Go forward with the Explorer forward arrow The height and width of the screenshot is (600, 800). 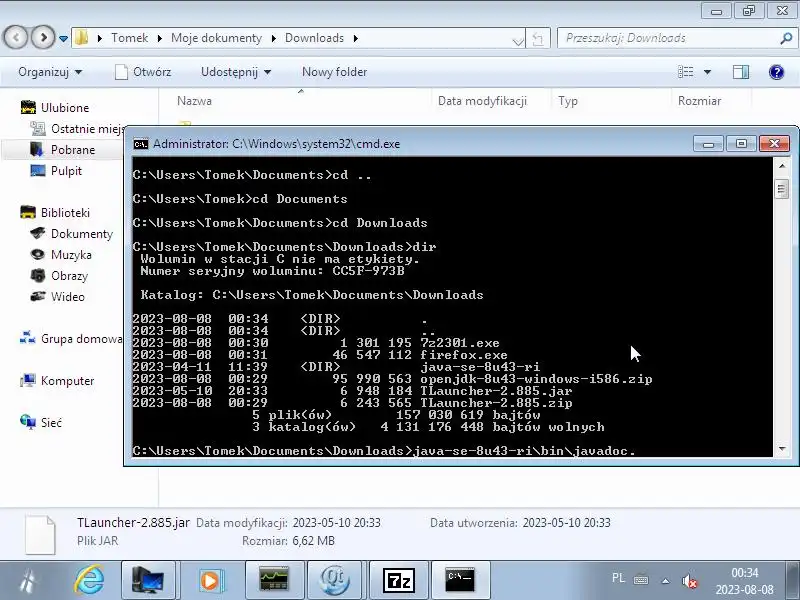[43, 37]
